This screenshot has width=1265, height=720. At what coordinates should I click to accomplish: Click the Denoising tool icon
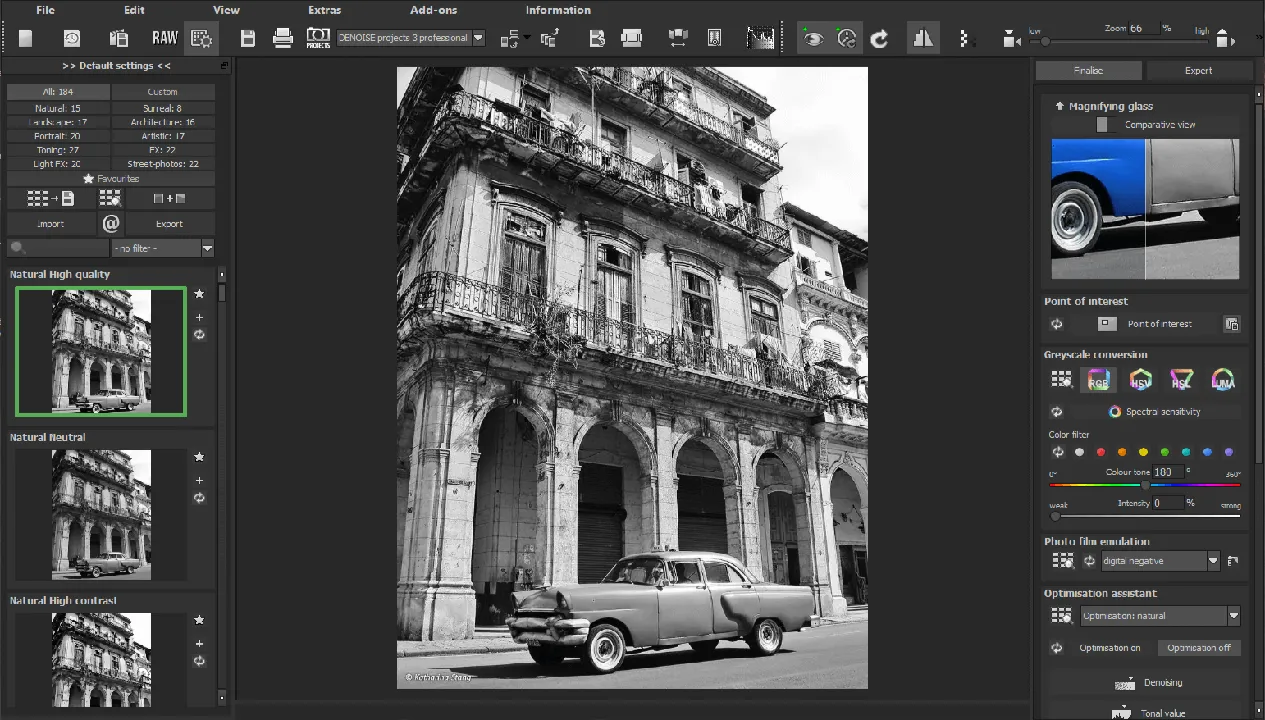point(1125,684)
